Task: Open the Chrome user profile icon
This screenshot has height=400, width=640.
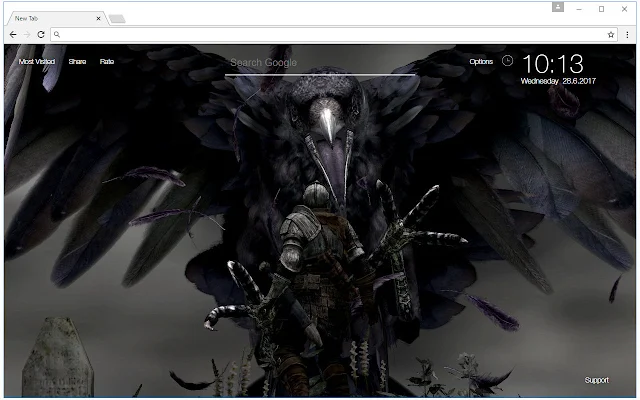Action: click(558, 7)
